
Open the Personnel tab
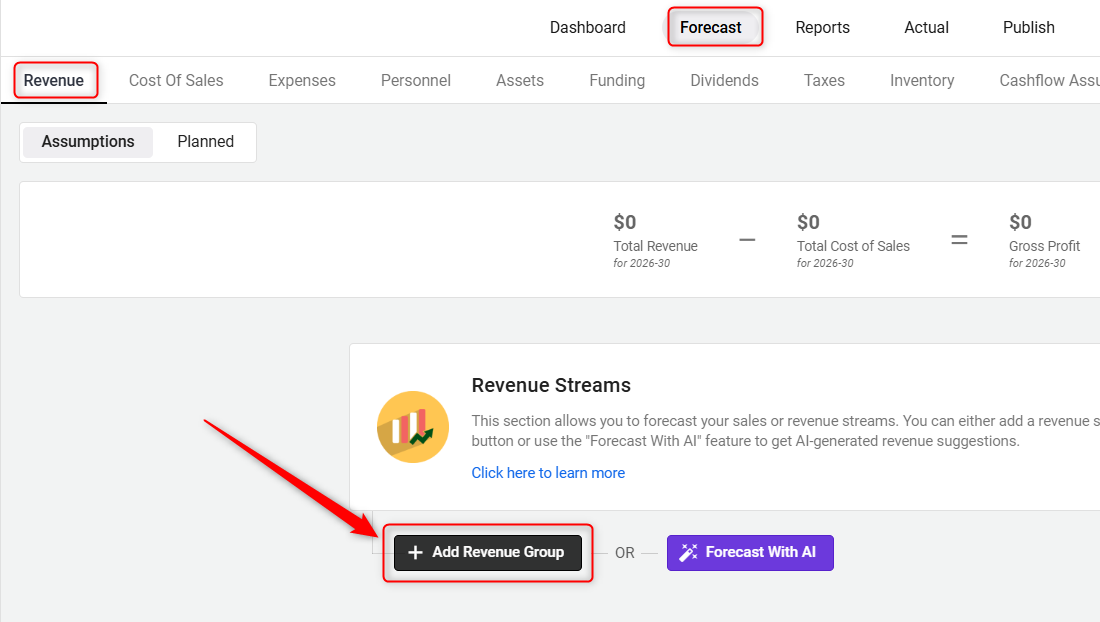point(416,81)
